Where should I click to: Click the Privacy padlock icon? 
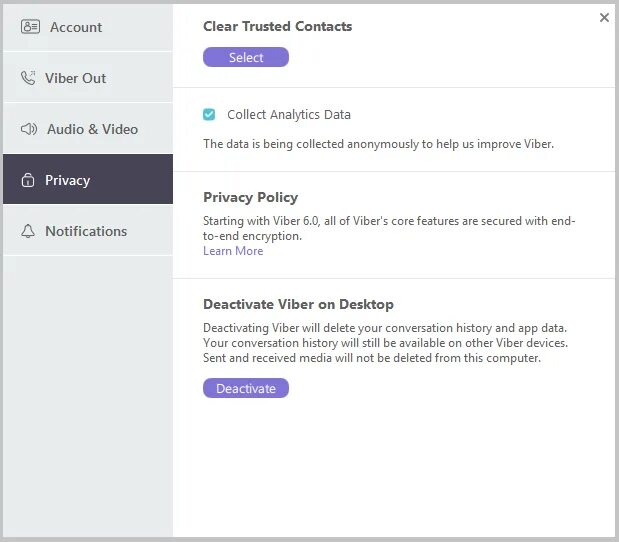pos(28,180)
